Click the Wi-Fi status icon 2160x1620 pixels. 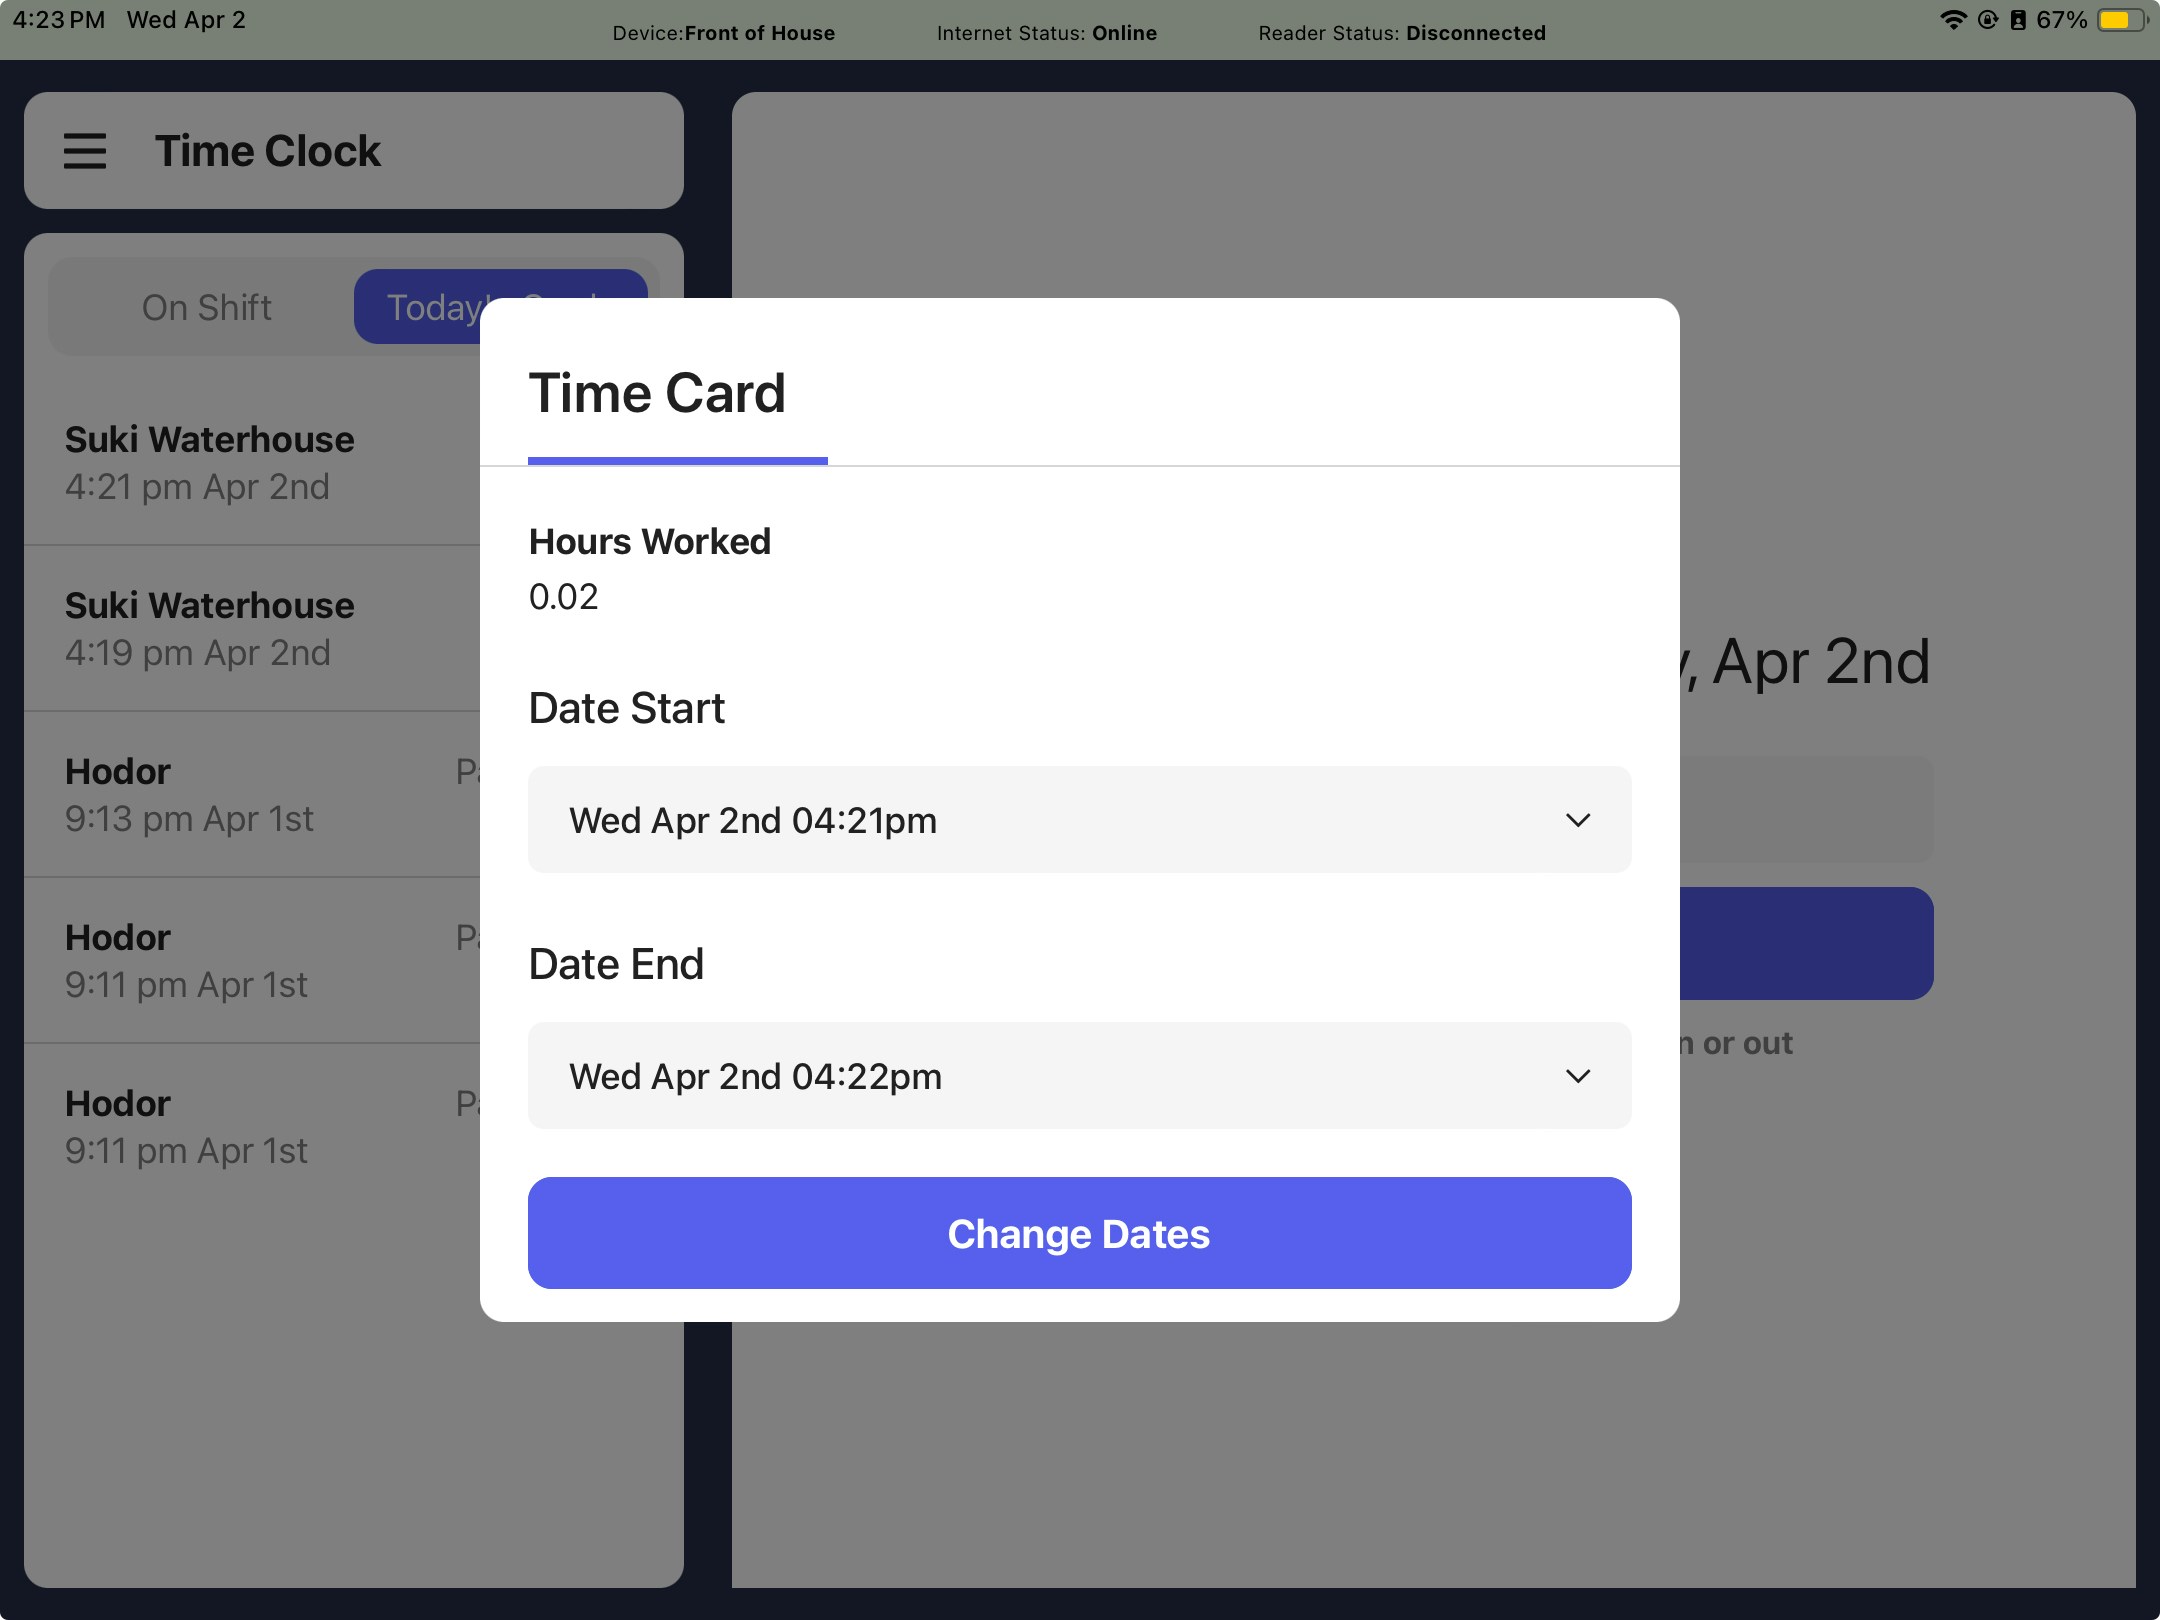[1952, 20]
